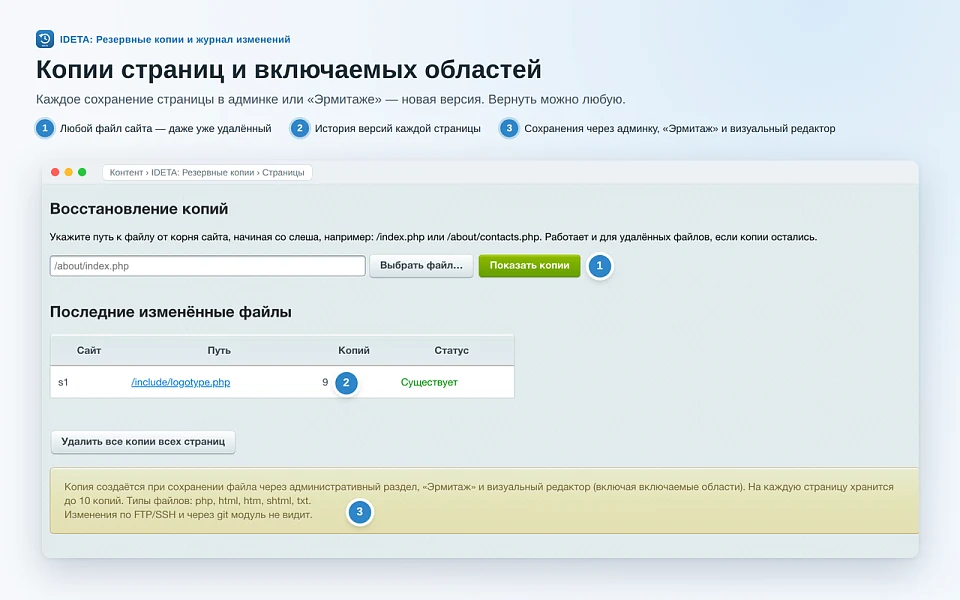Click the red close window dot
The width and height of the screenshot is (960, 600).
55,172
